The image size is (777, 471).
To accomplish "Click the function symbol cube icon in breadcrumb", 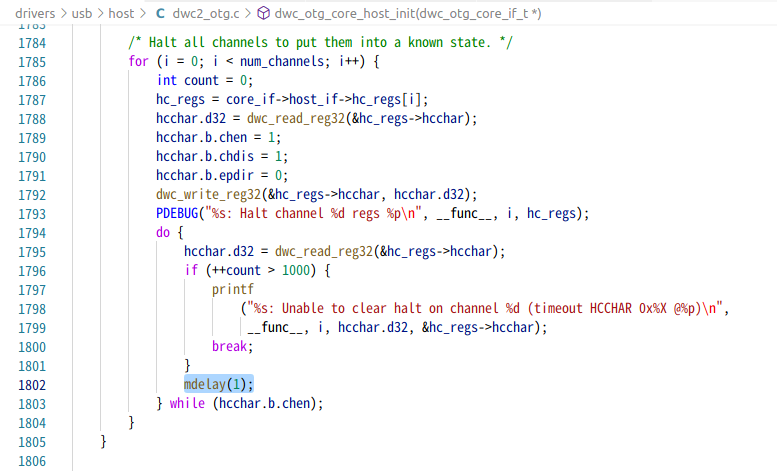I will pyautogui.click(x=264, y=13).
